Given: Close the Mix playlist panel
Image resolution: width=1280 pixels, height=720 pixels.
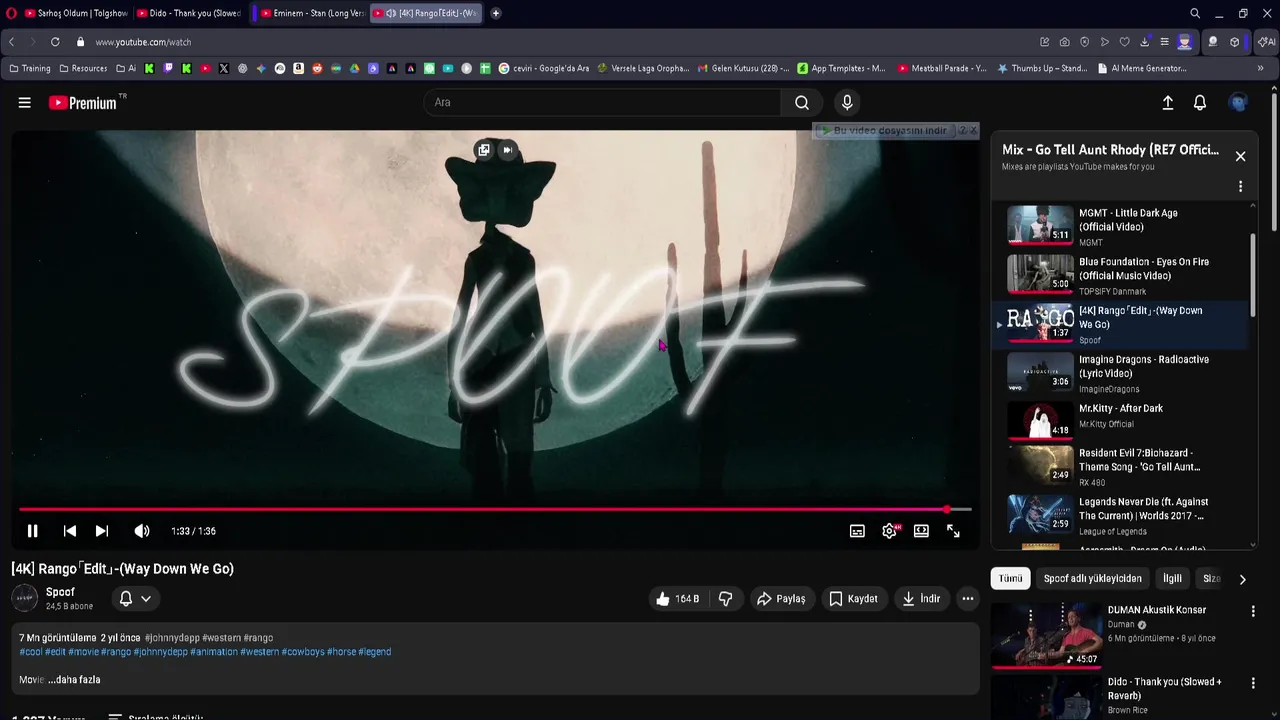Looking at the screenshot, I should pos(1240,156).
